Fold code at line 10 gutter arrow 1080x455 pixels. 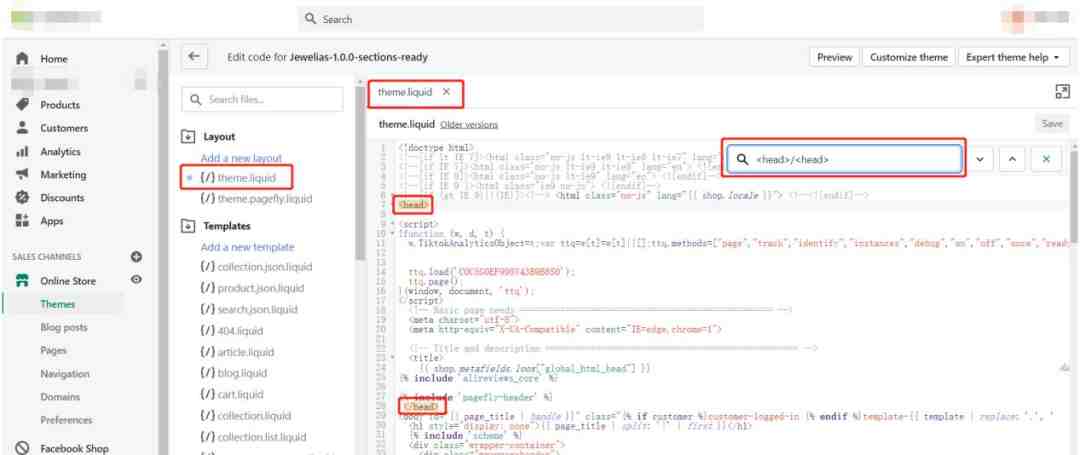(x=393, y=234)
